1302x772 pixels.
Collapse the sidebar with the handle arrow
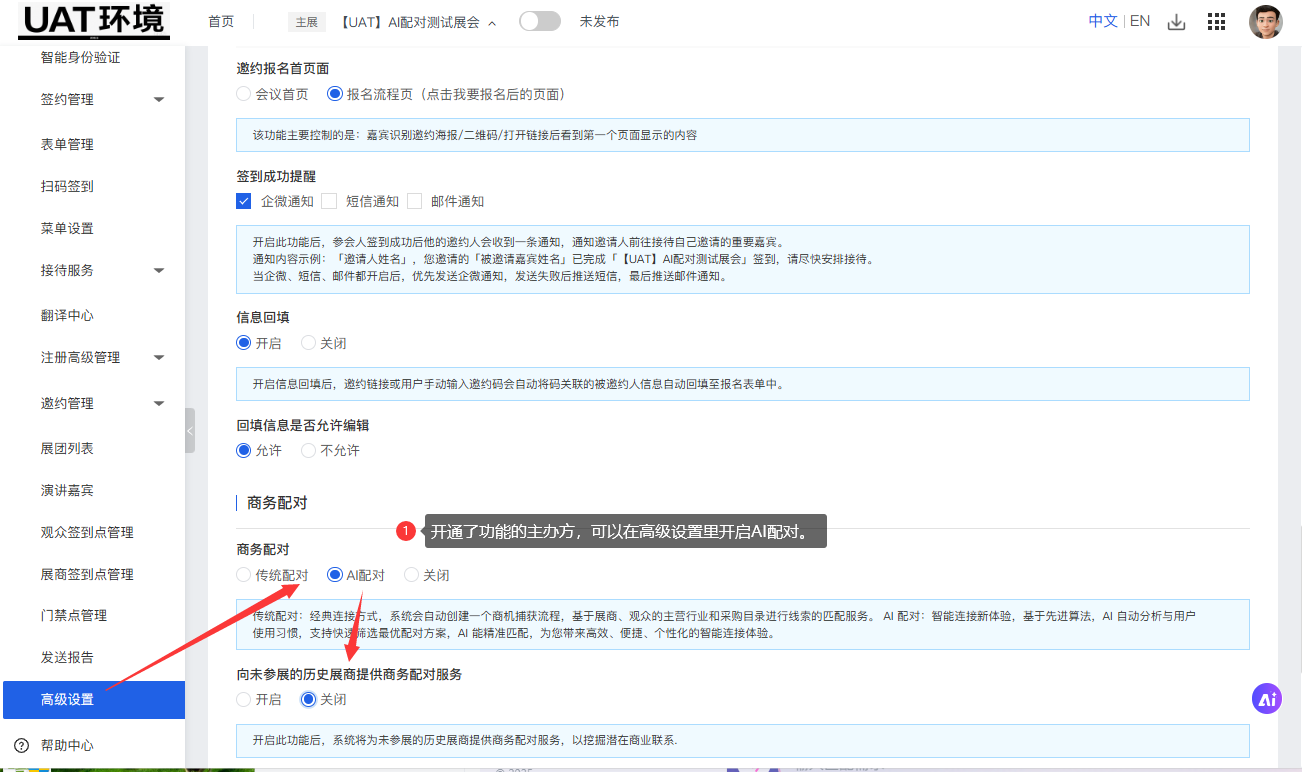tap(190, 431)
